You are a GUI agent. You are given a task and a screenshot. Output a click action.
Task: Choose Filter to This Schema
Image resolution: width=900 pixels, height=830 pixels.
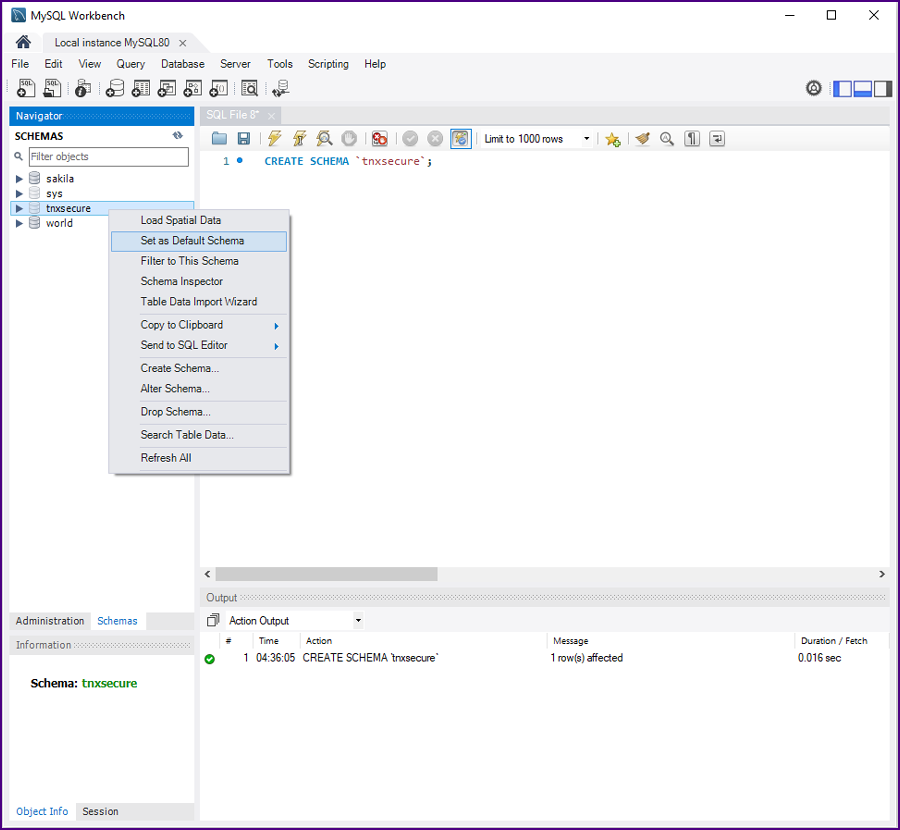pos(199,261)
